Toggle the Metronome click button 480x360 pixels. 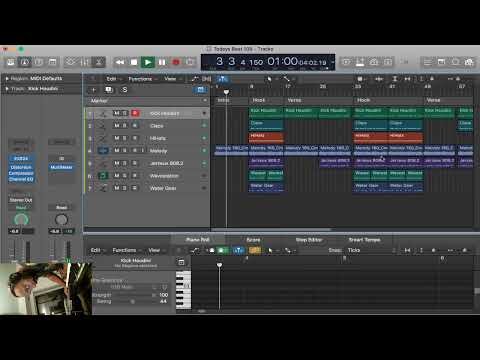(x=388, y=62)
